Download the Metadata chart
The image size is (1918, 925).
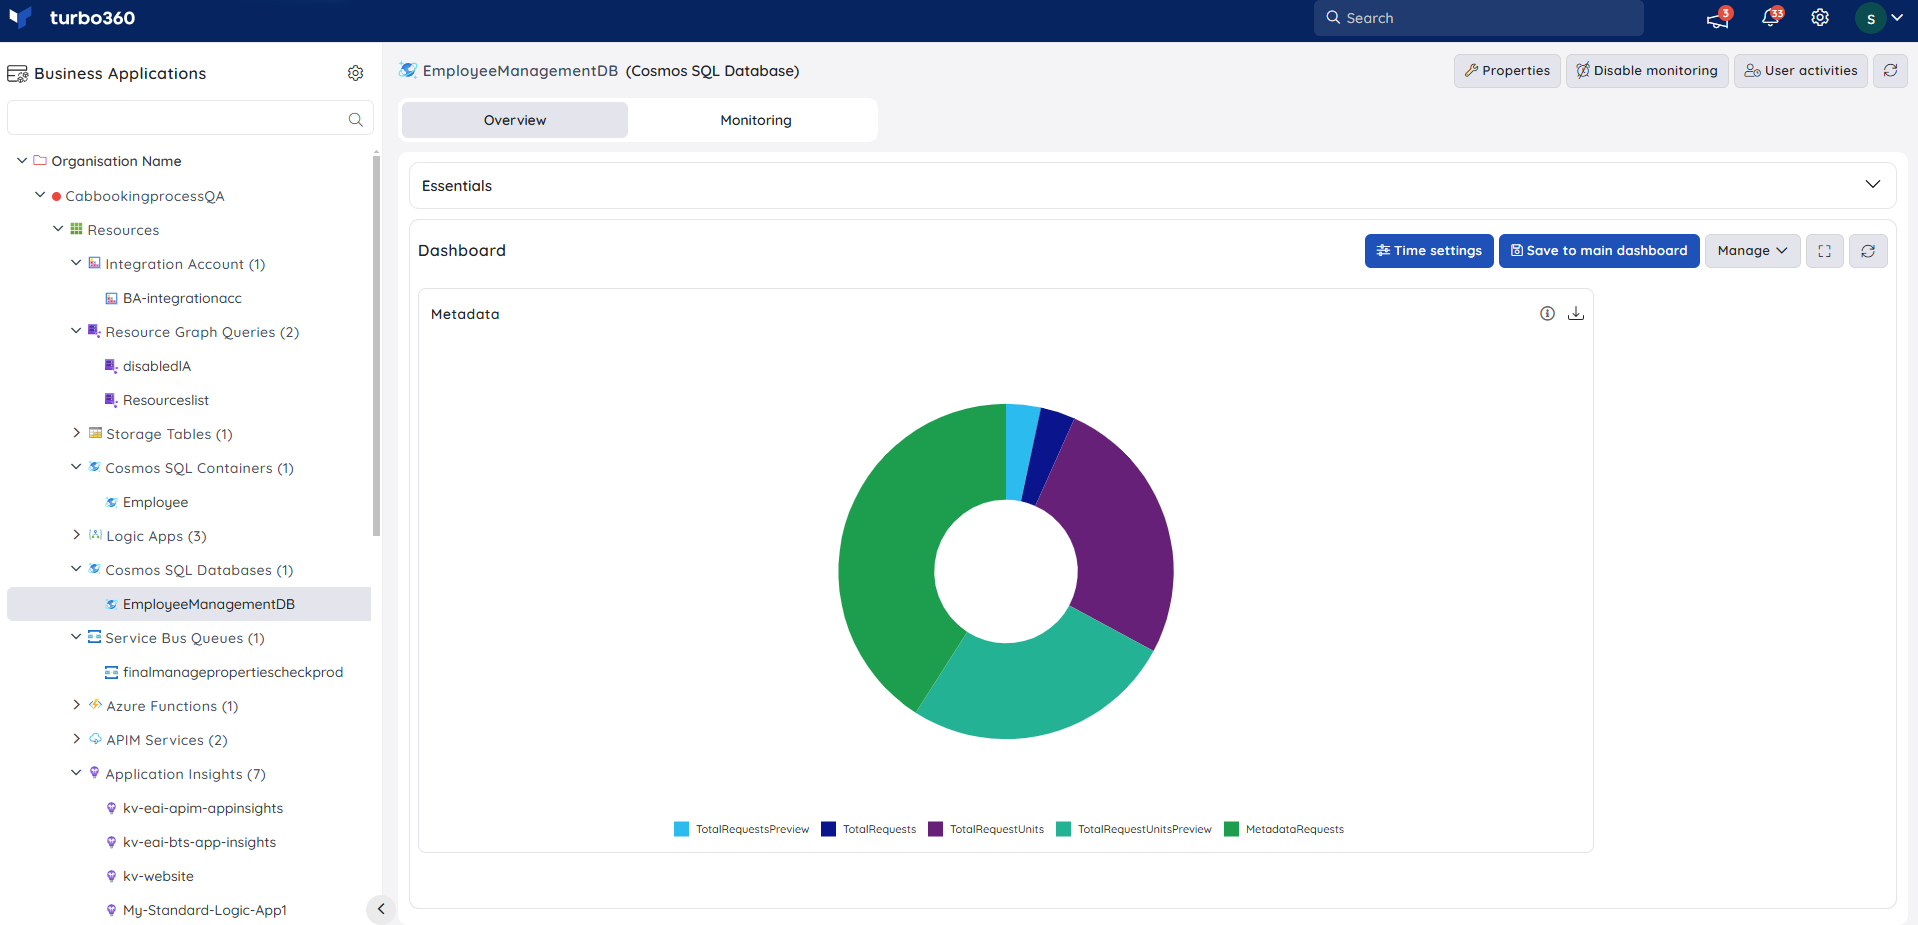[1576, 313]
